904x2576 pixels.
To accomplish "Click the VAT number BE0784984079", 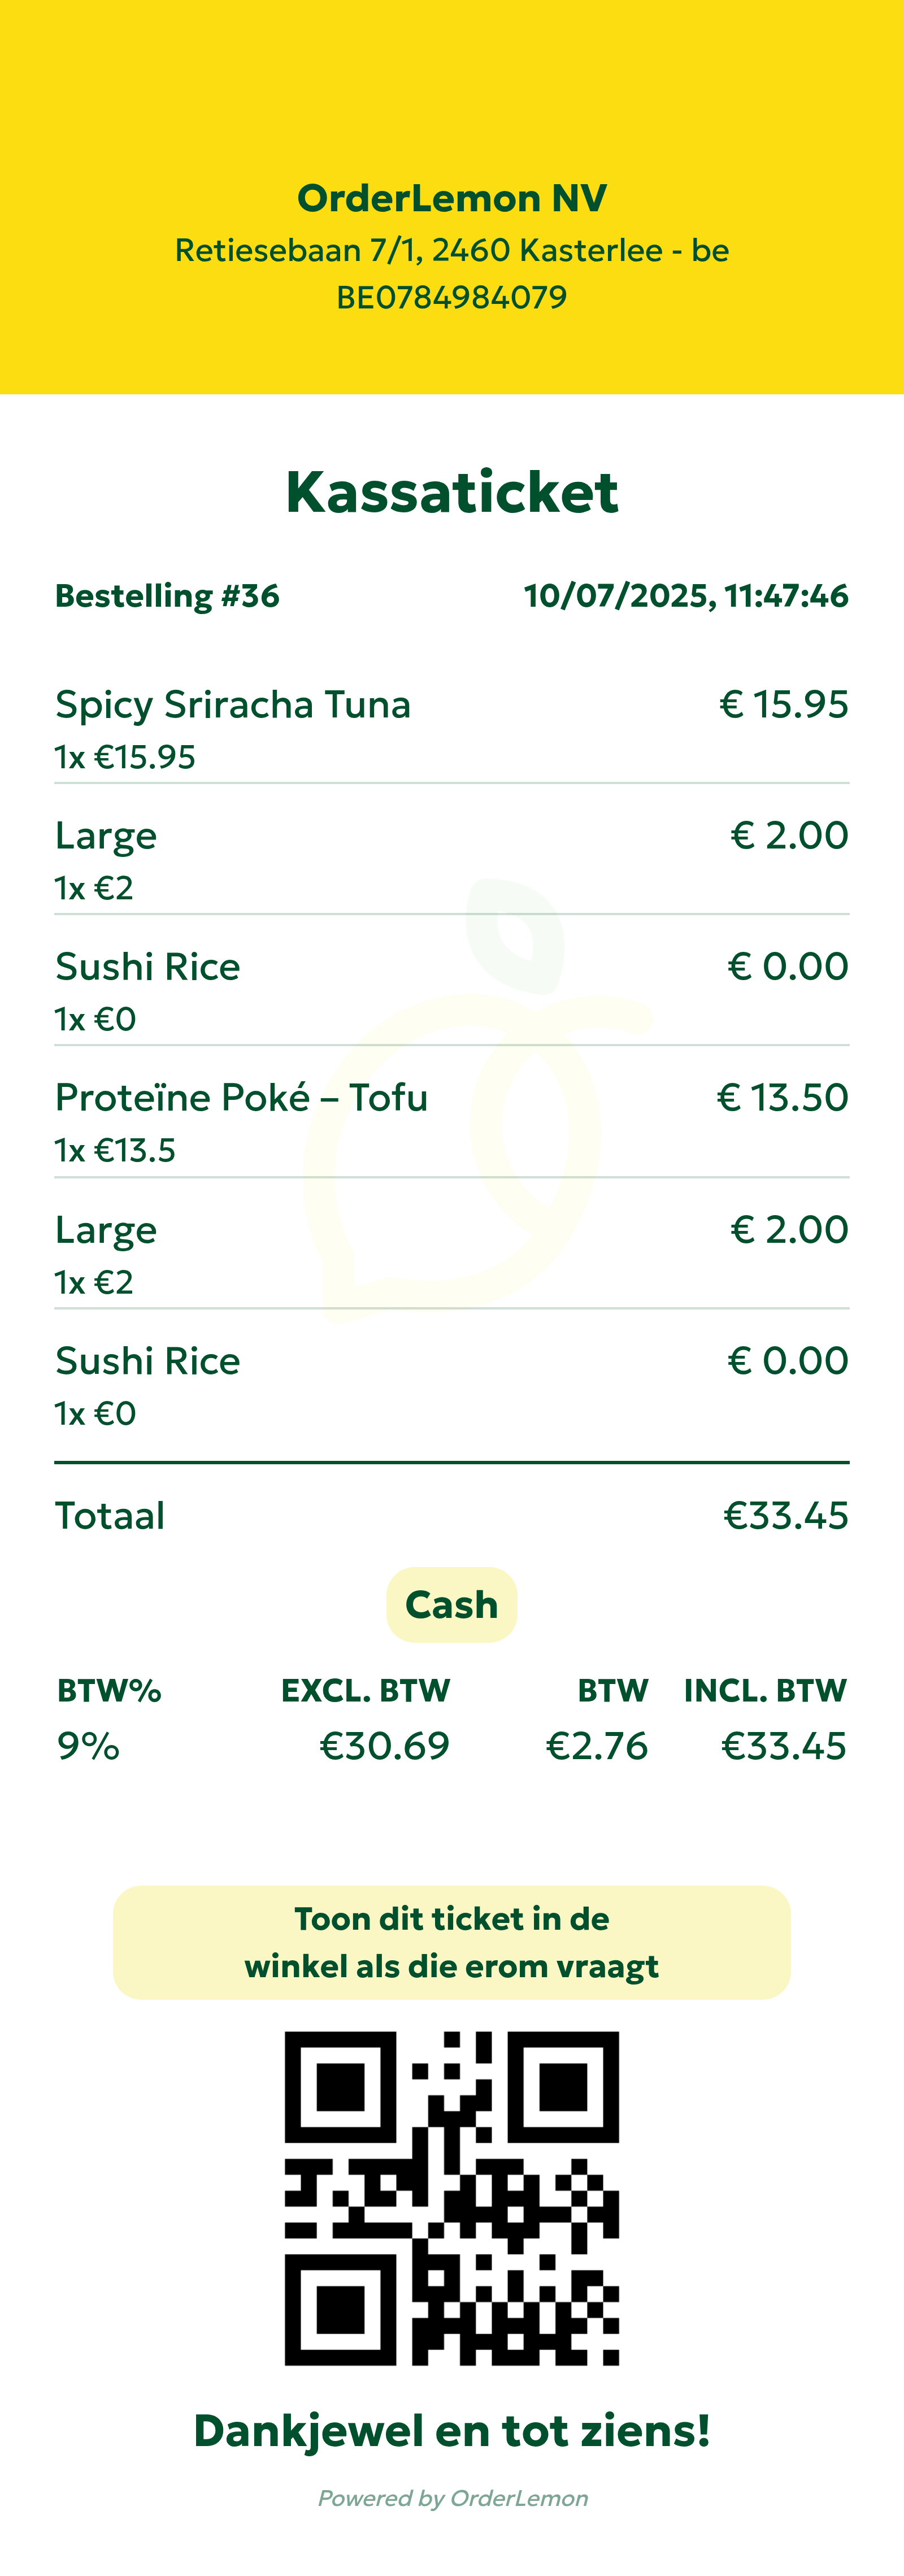I will coord(452,297).
